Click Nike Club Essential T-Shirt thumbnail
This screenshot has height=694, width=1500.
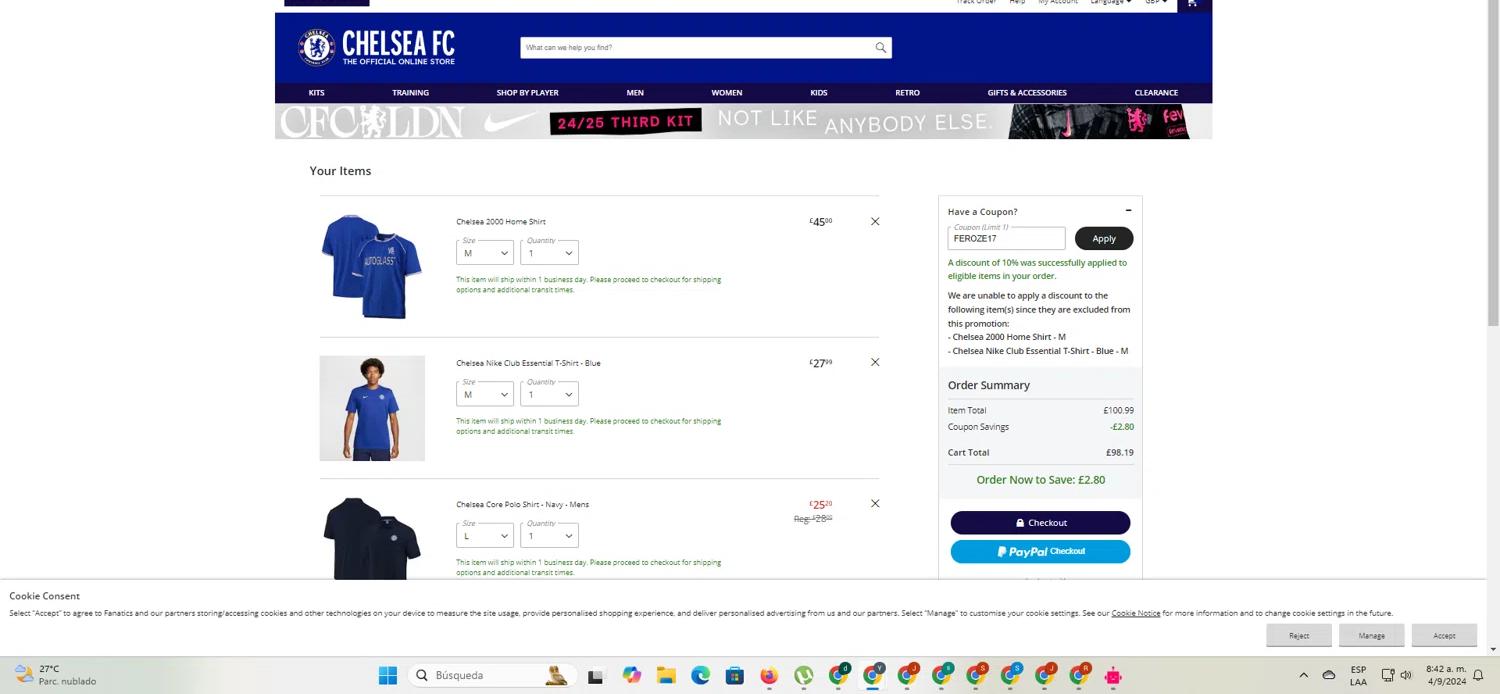(372, 408)
